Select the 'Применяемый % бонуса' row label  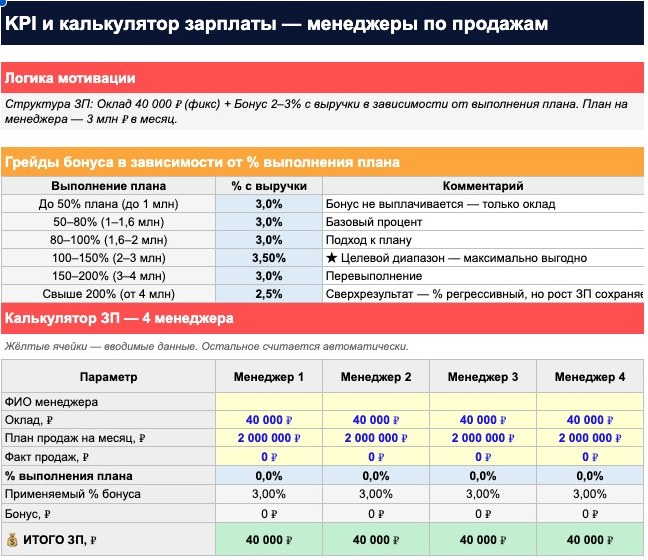108,494
